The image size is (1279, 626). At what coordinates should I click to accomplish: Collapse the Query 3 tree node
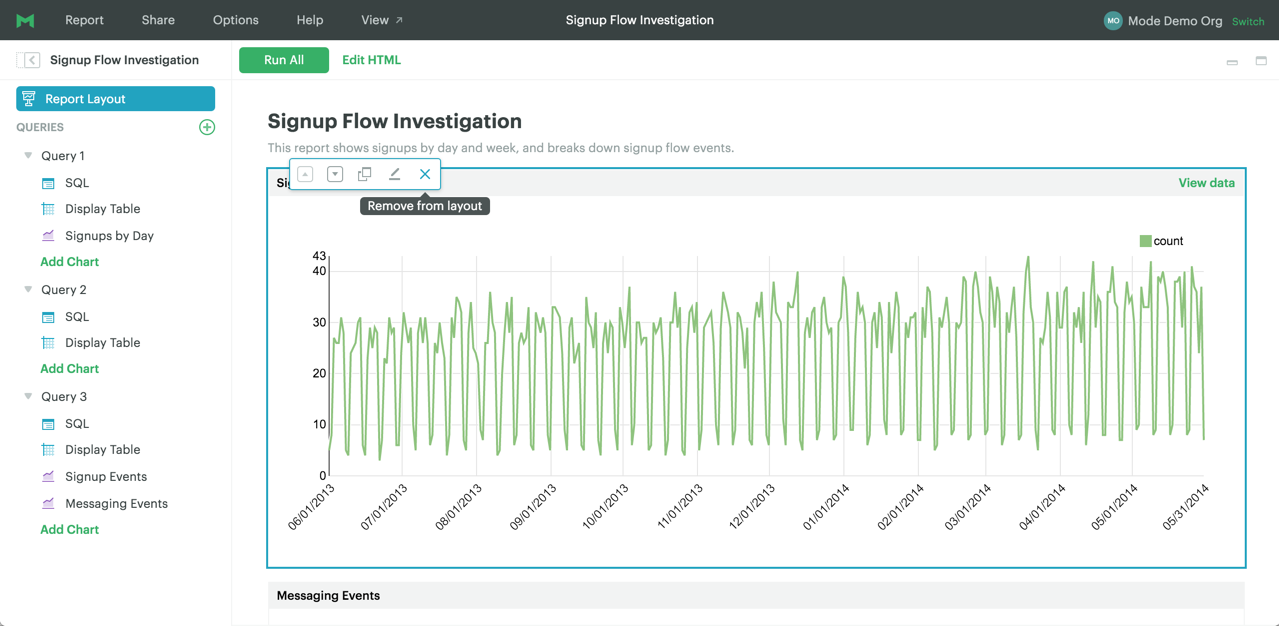(x=28, y=397)
